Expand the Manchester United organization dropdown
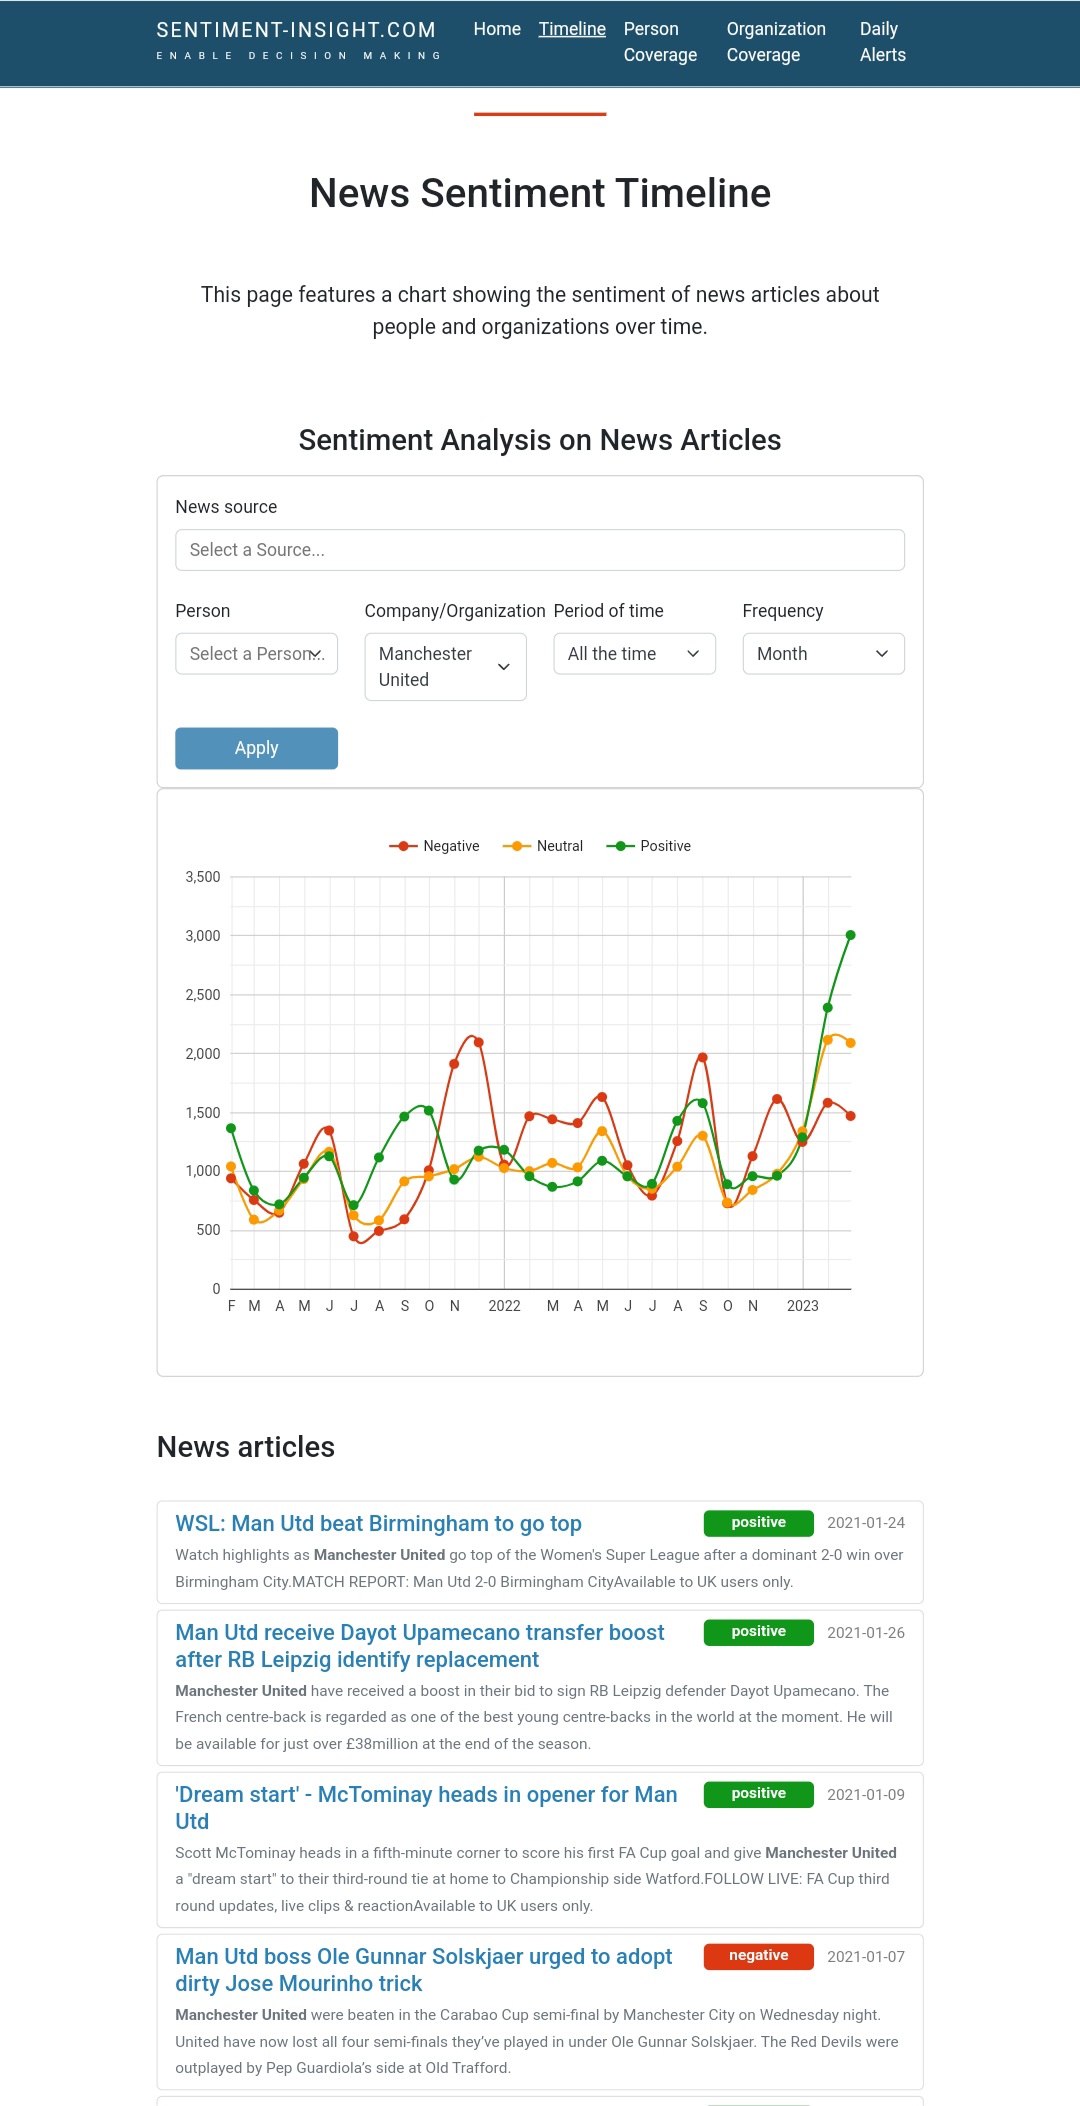 446,667
